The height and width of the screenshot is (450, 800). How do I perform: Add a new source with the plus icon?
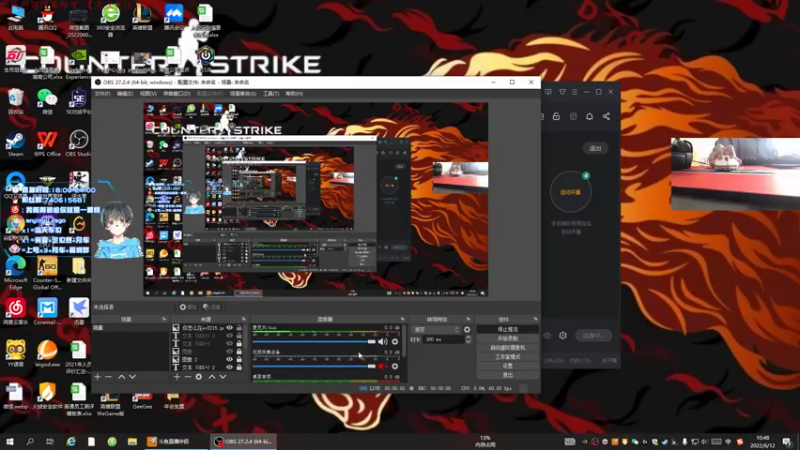pyautogui.click(x=177, y=377)
